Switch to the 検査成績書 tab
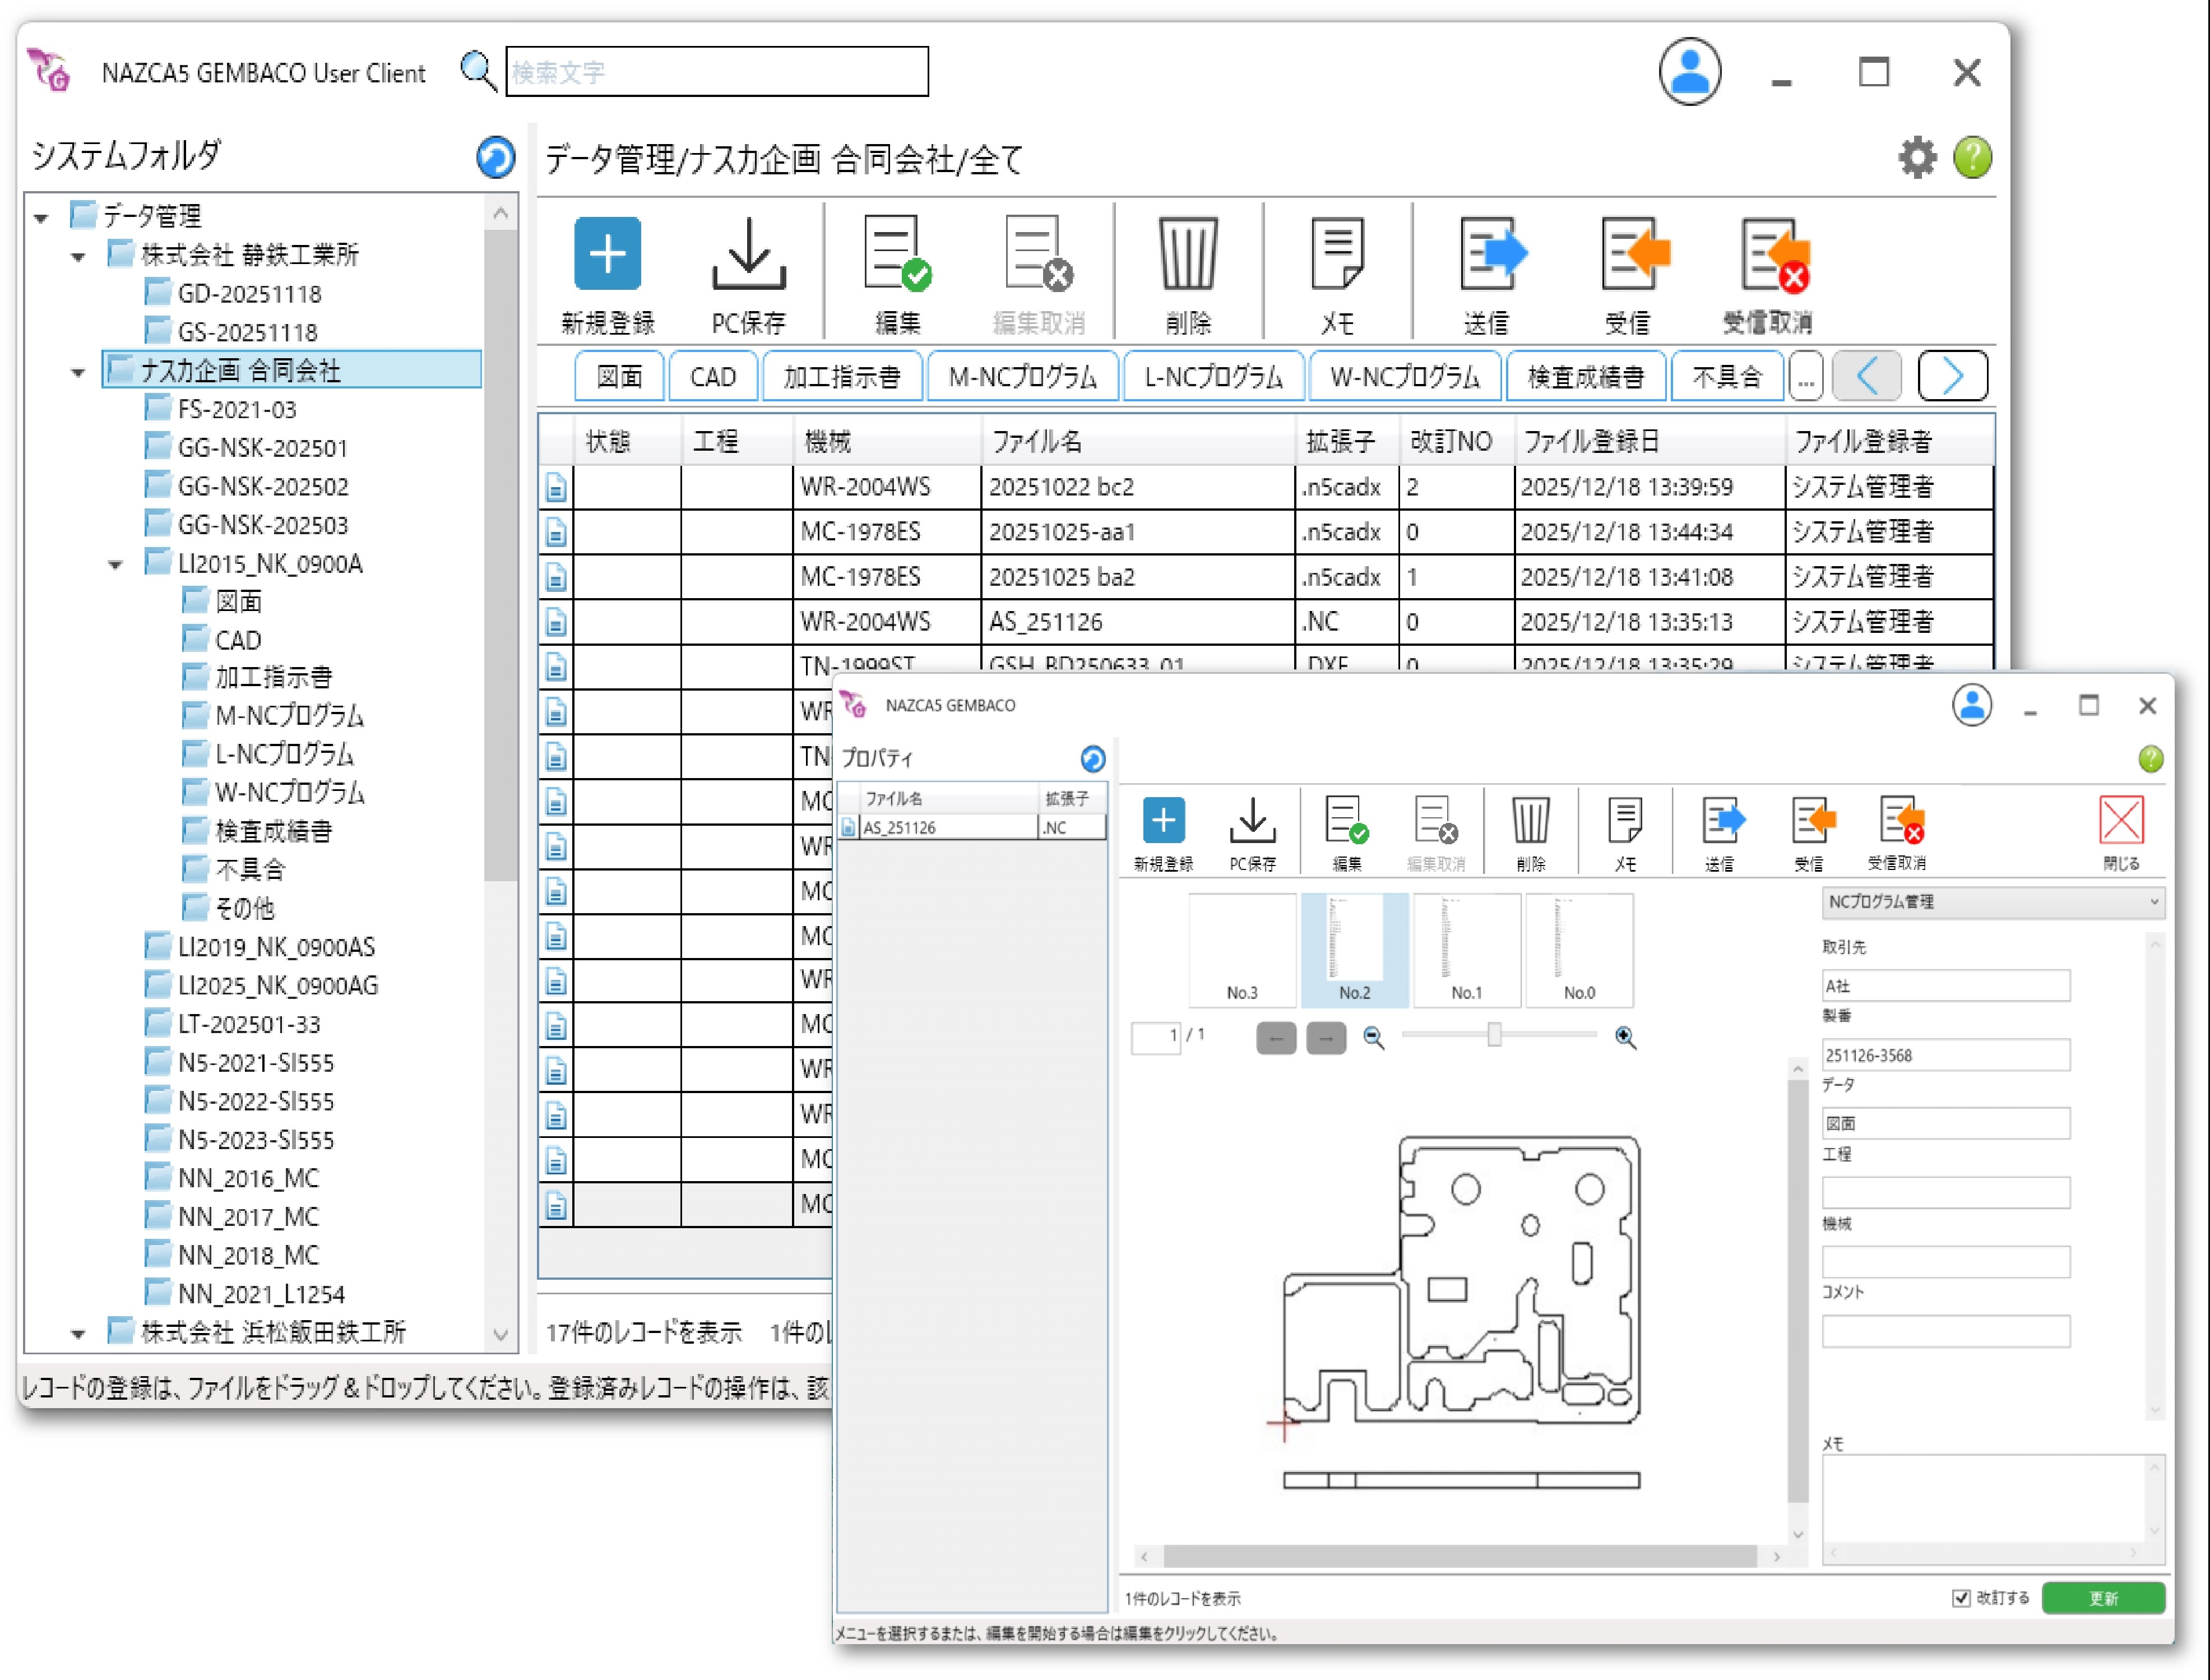The image size is (2210, 1680). tap(1585, 377)
